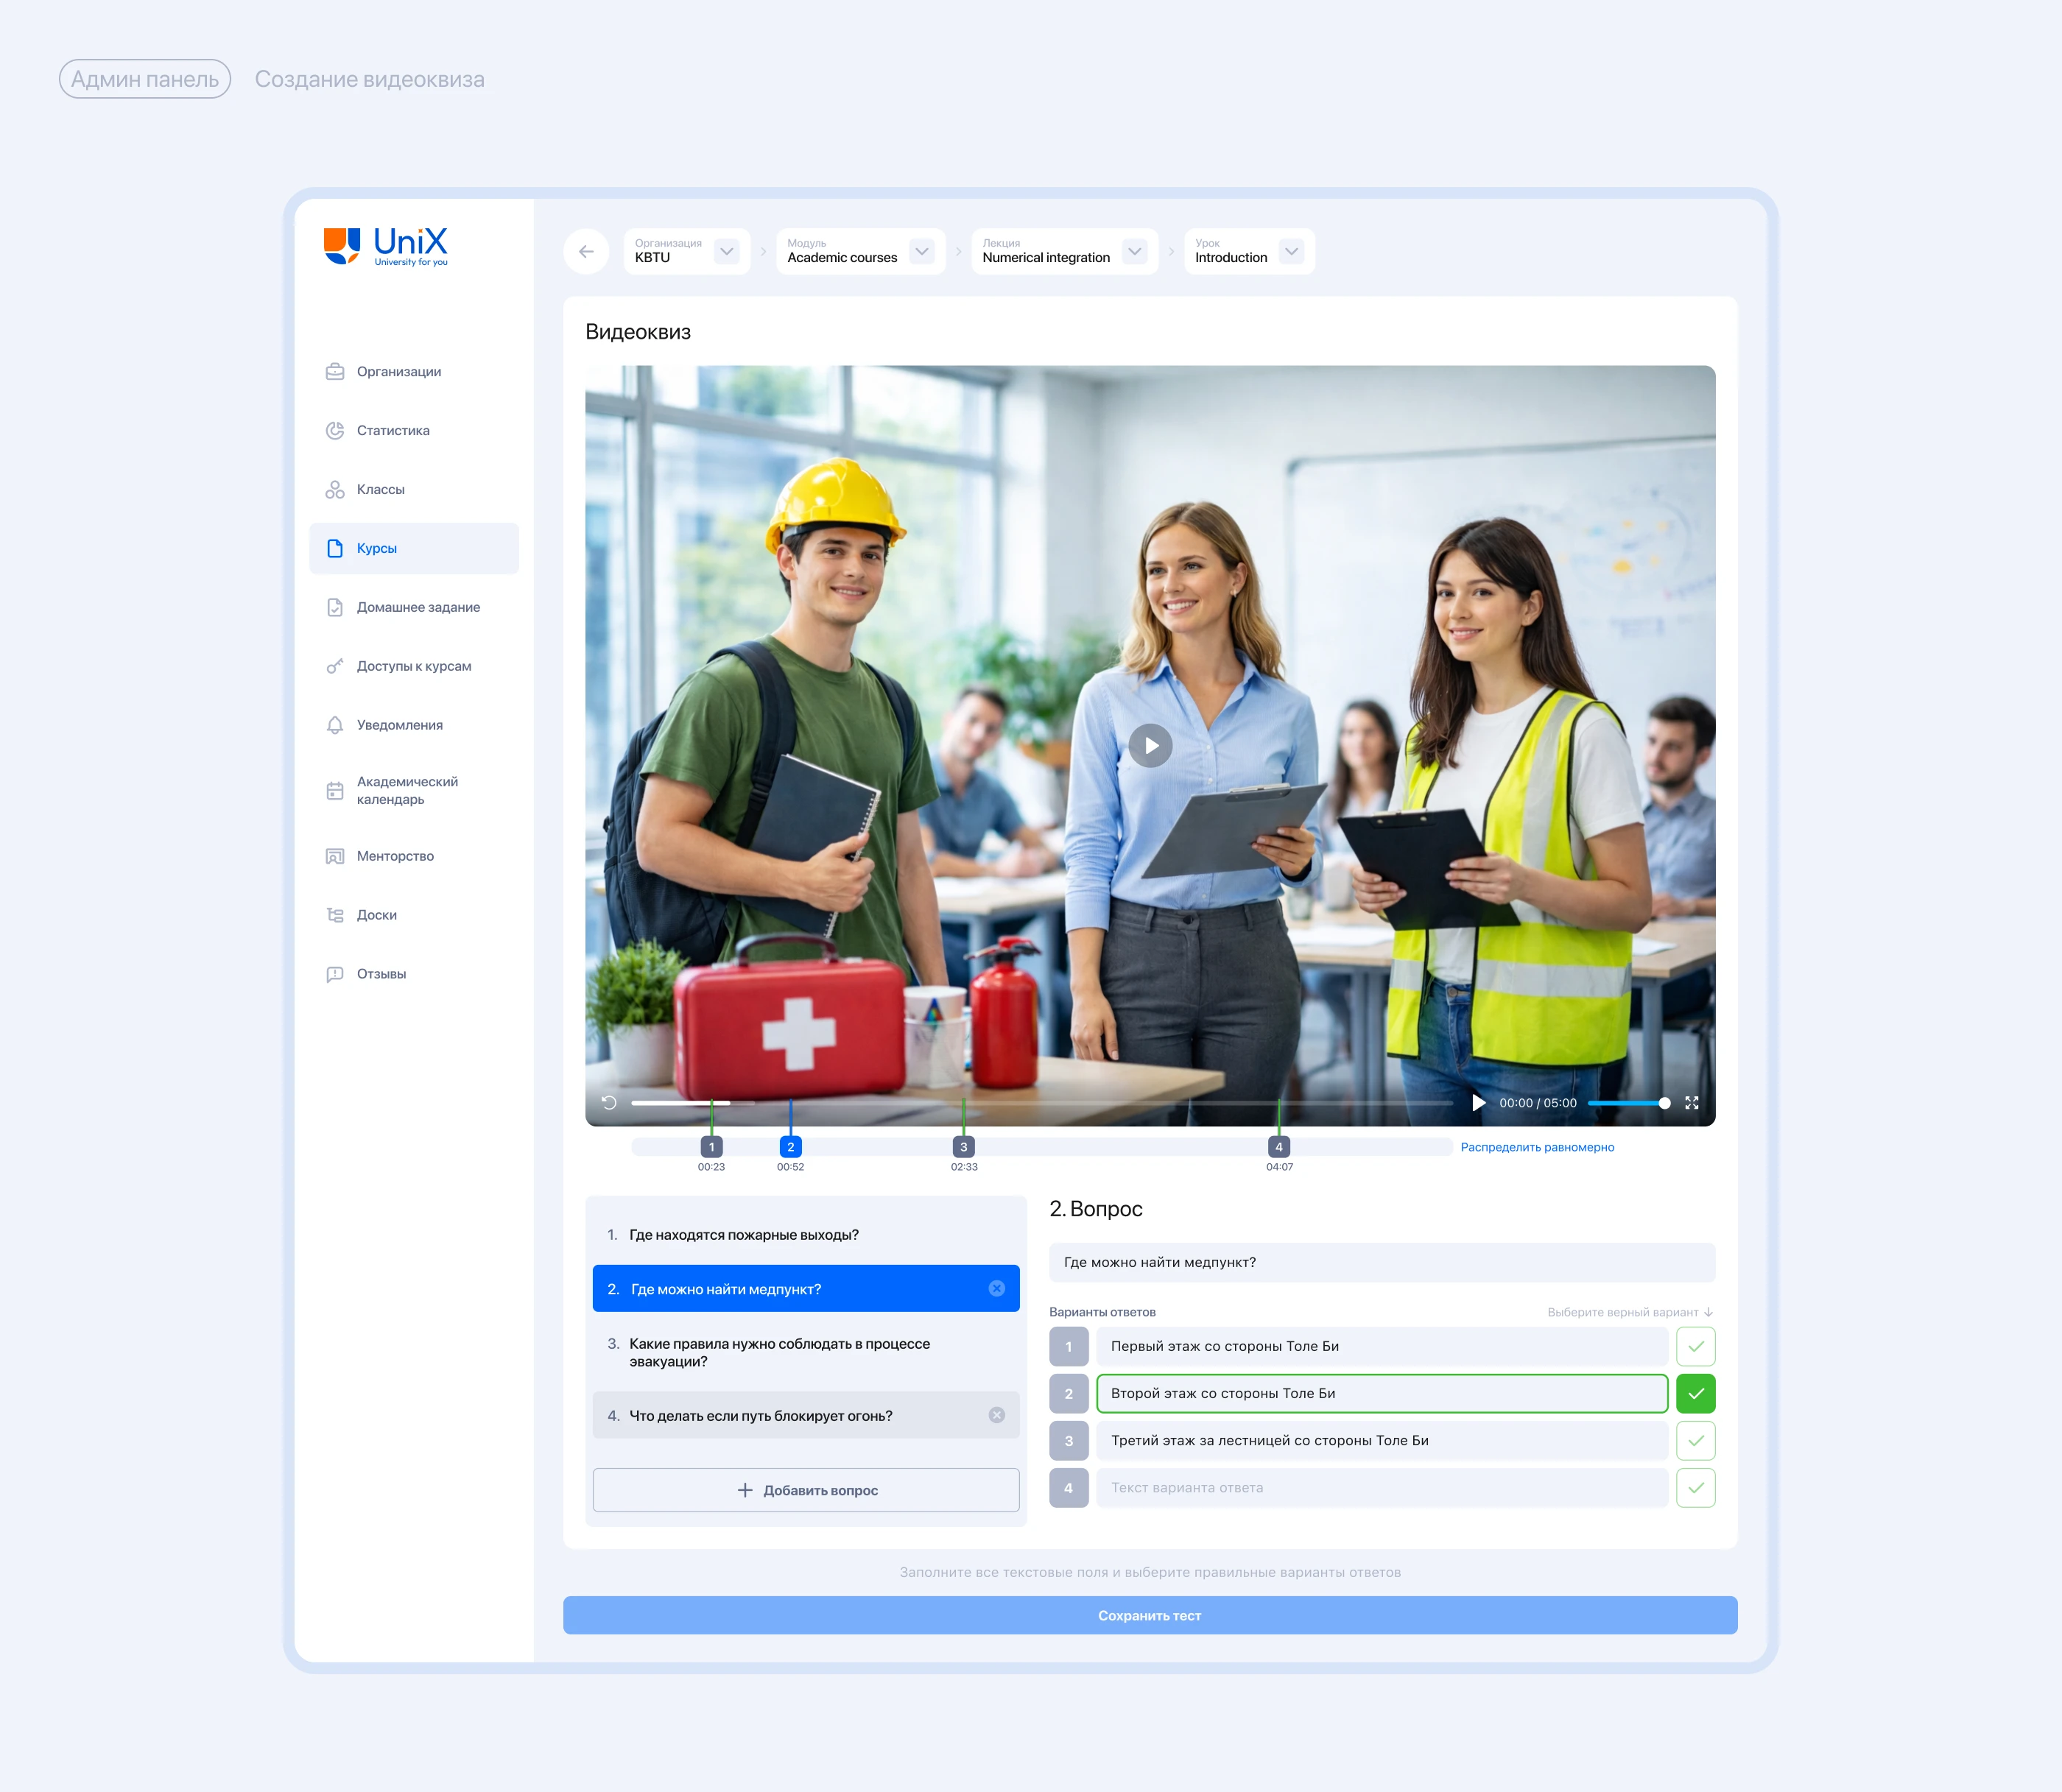
Task: Click the small play icon near timecode
Action: point(1478,1103)
